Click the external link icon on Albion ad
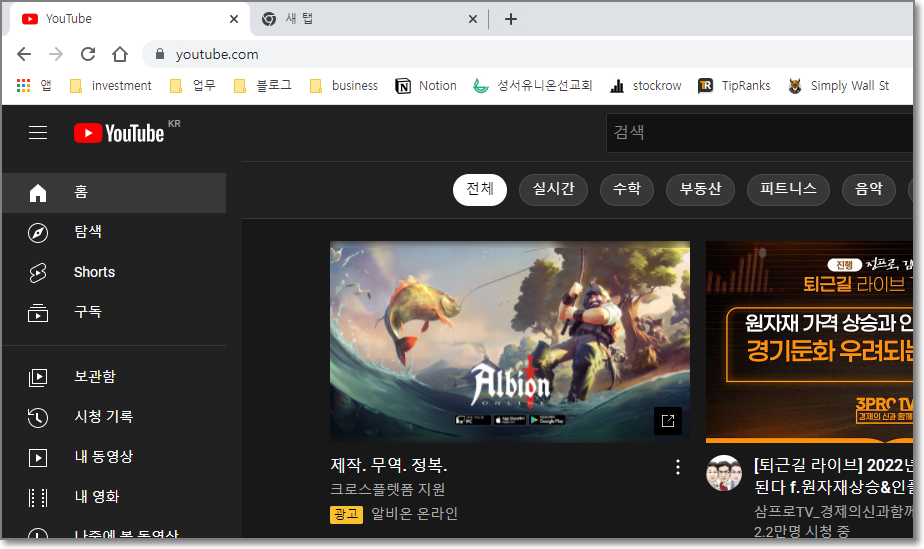Screen dimensions: 924x549 668,421
